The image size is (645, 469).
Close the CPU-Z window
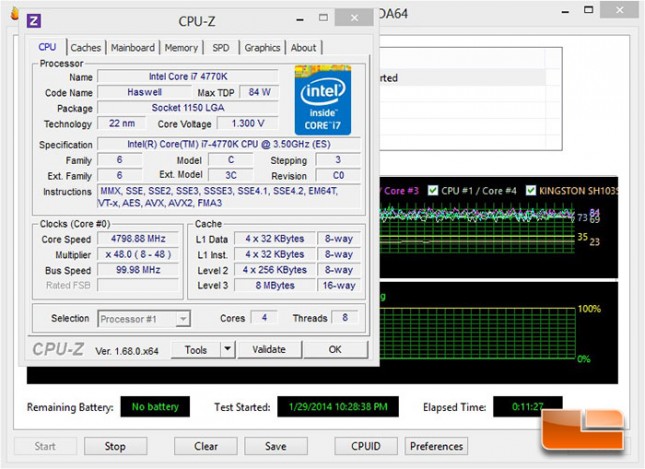[x=354, y=18]
